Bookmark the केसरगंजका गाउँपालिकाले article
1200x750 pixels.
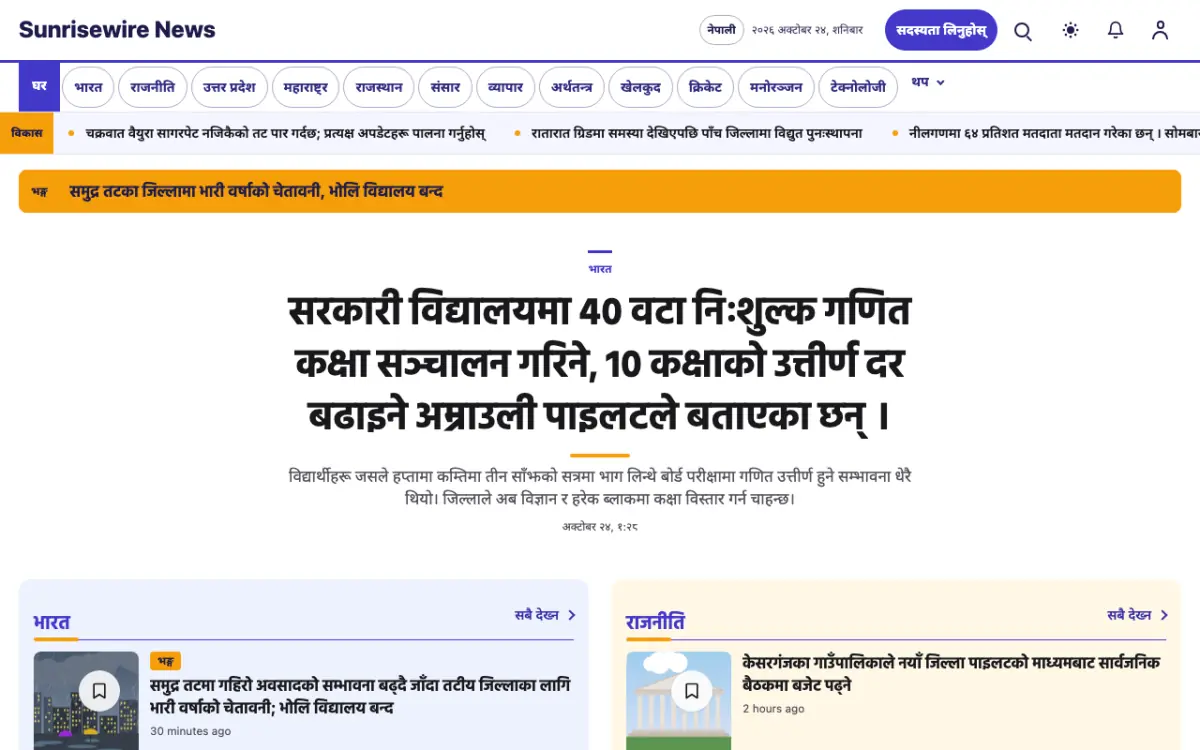(x=691, y=691)
